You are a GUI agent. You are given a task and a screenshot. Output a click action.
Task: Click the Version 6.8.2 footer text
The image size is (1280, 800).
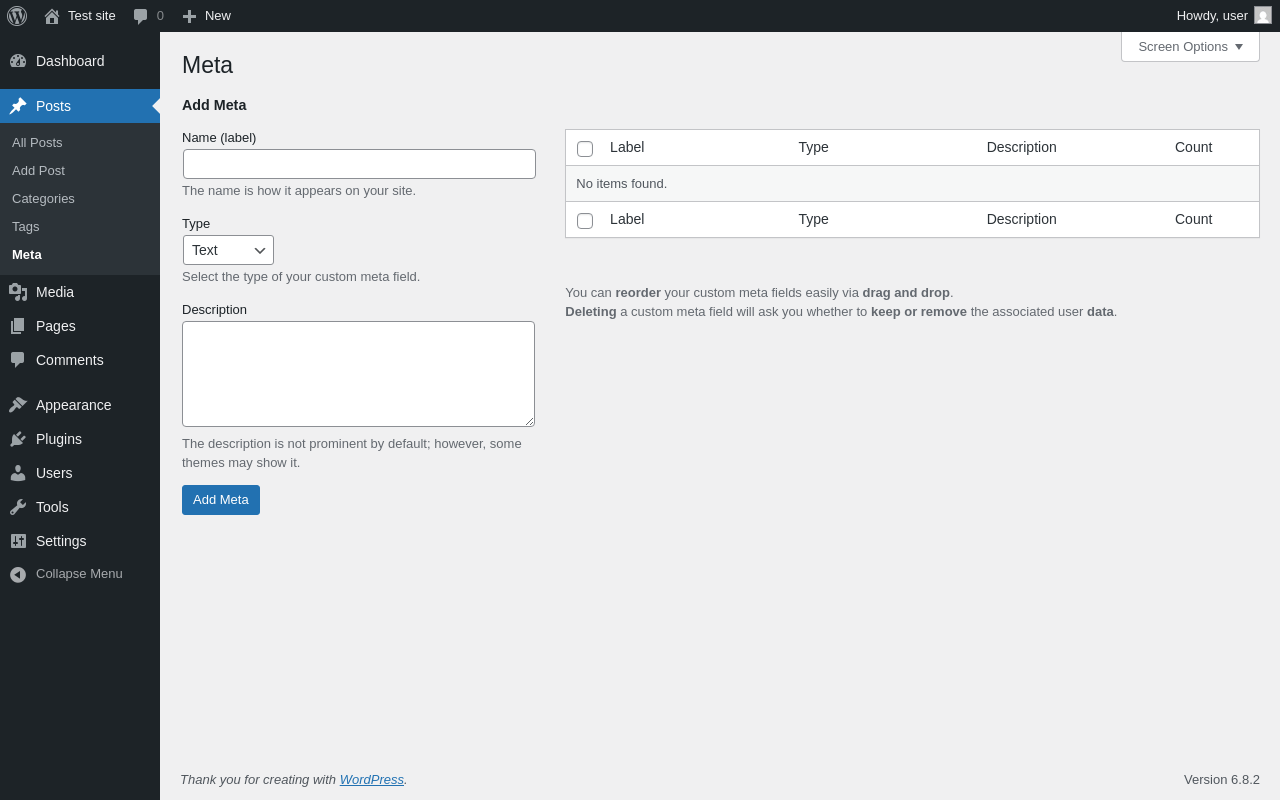click(1222, 779)
